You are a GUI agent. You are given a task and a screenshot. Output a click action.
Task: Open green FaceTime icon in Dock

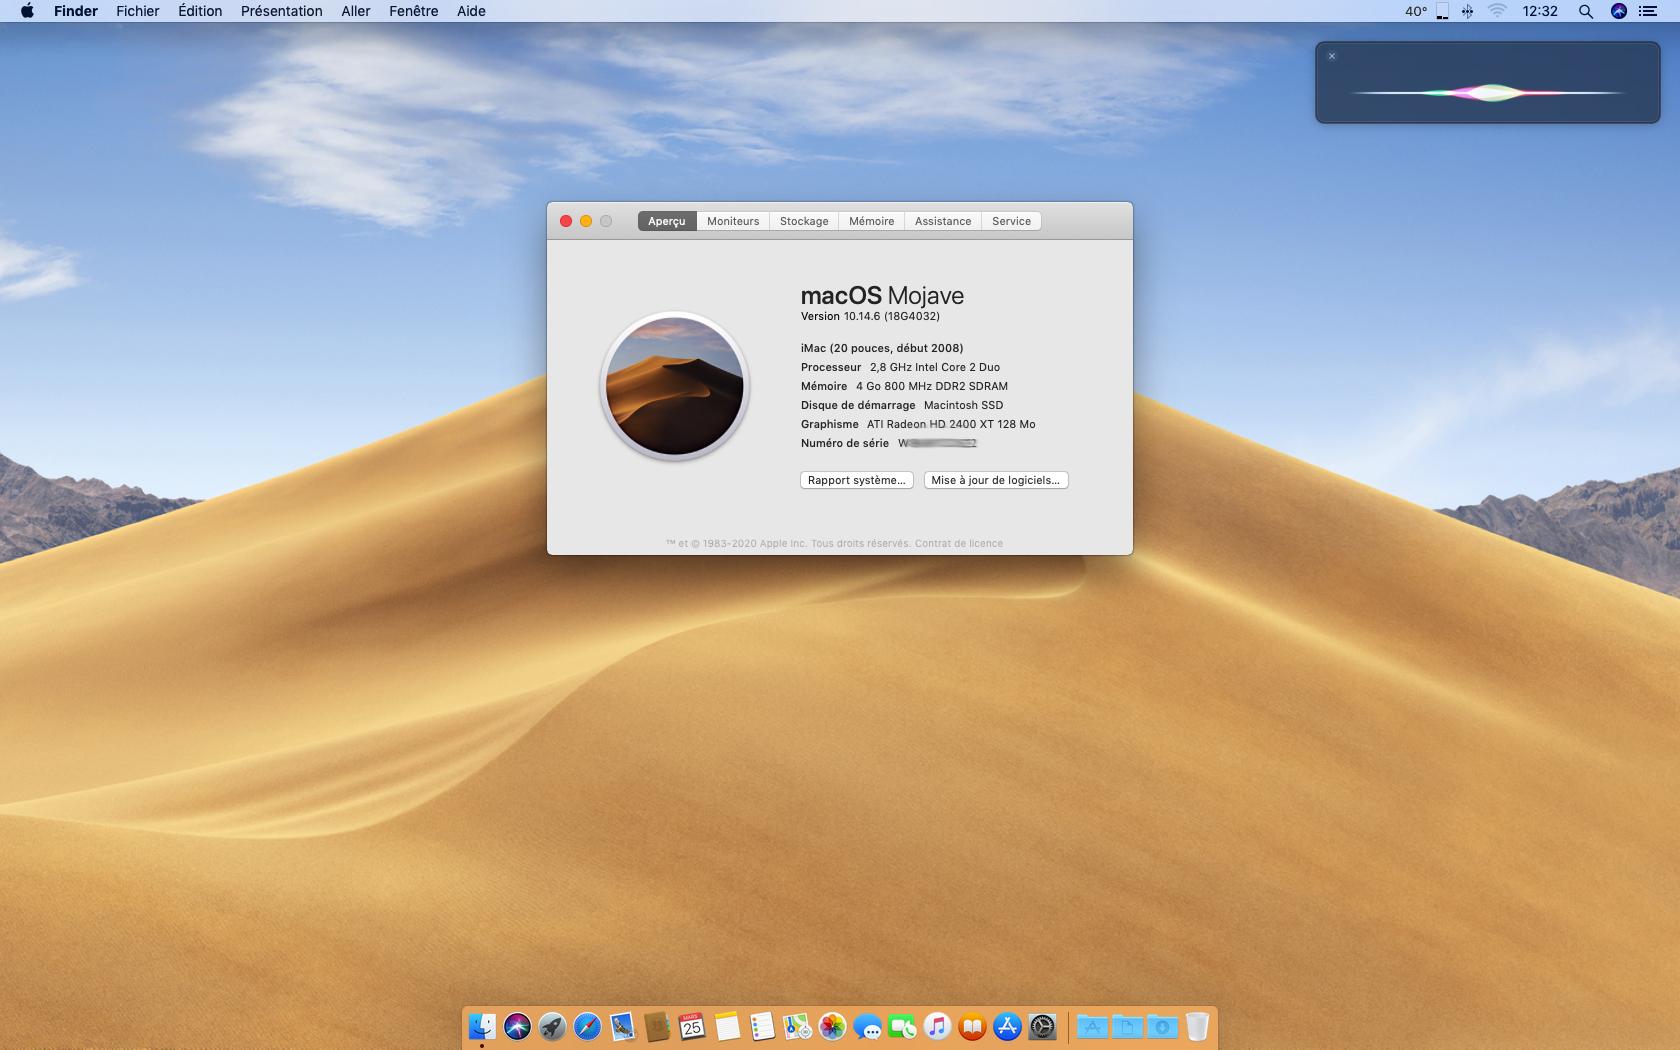(902, 1026)
